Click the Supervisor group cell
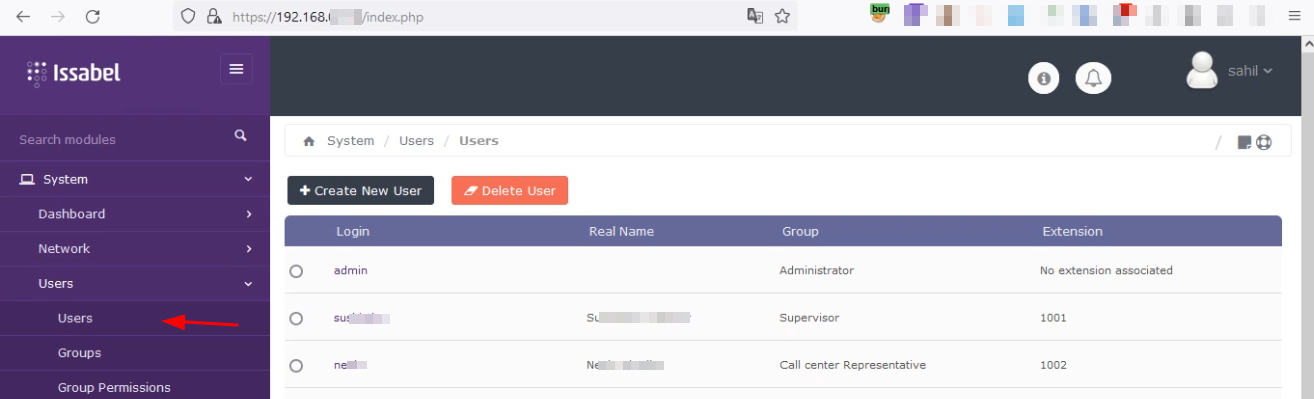This screenshot has width=1314, height=399. (x=809, y=318)
